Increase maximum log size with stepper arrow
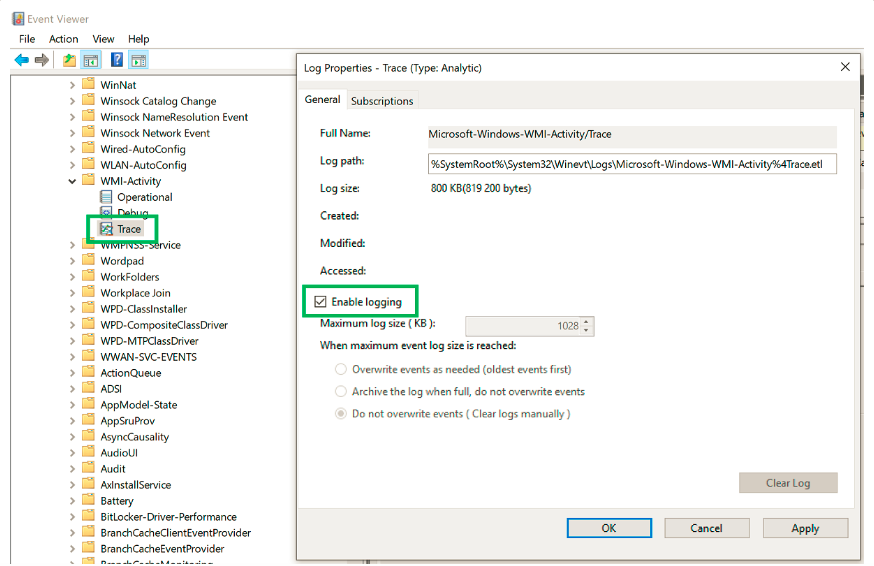This screenshot has height=566, width=874. point(587,321)
